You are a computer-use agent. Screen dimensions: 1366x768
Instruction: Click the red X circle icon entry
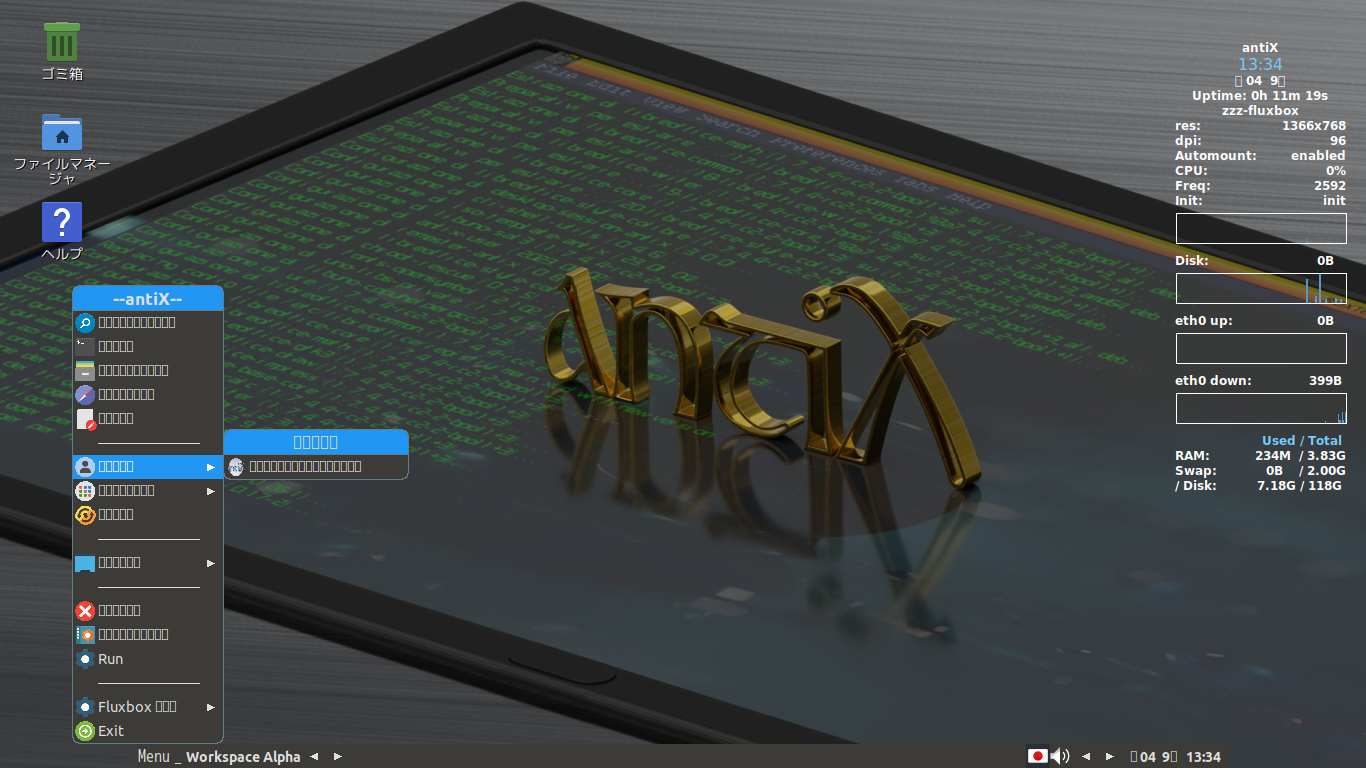click(x=85, y=610)
